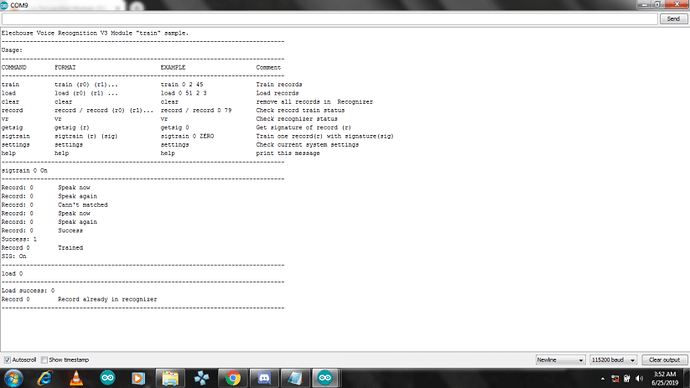Open the media player taskbar icon
The image size is (690, 388).
[x=138, y=378]
